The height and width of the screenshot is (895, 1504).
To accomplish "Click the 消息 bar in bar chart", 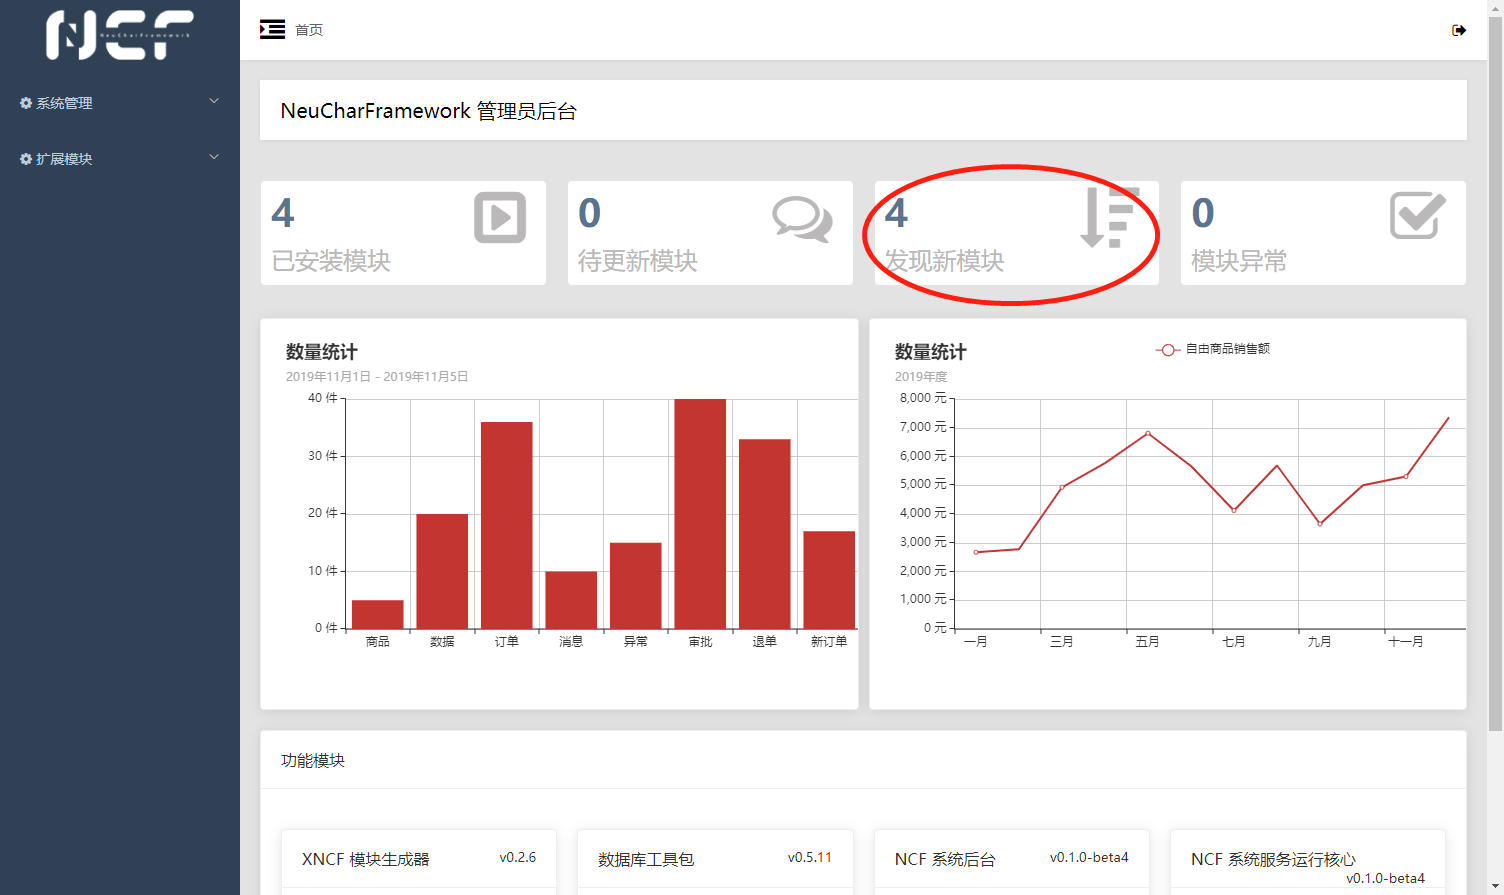I will pyautogui.click(x=571, y=600).
